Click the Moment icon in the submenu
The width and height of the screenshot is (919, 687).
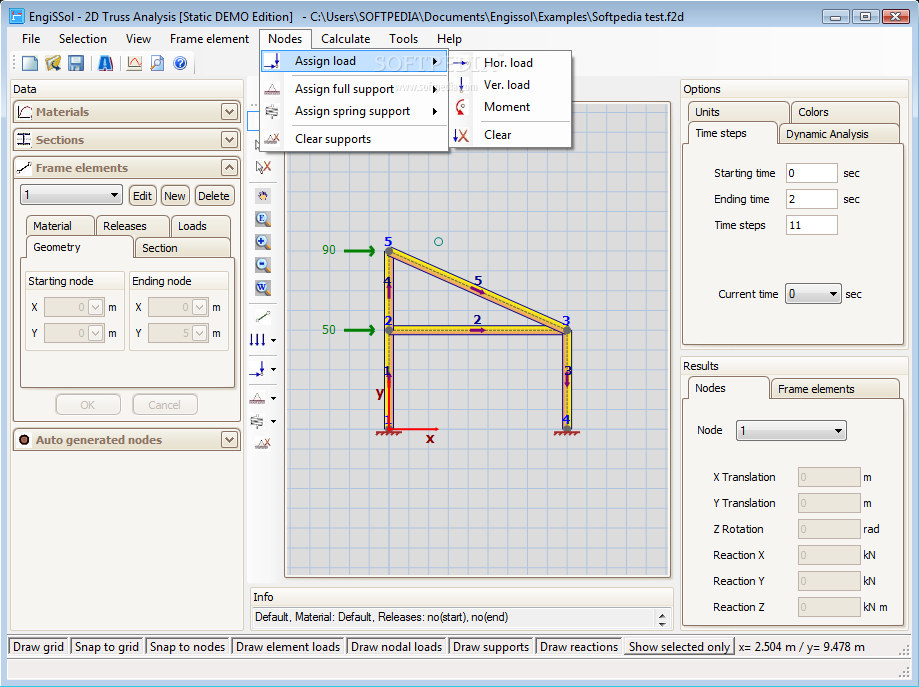pos(461,107)
